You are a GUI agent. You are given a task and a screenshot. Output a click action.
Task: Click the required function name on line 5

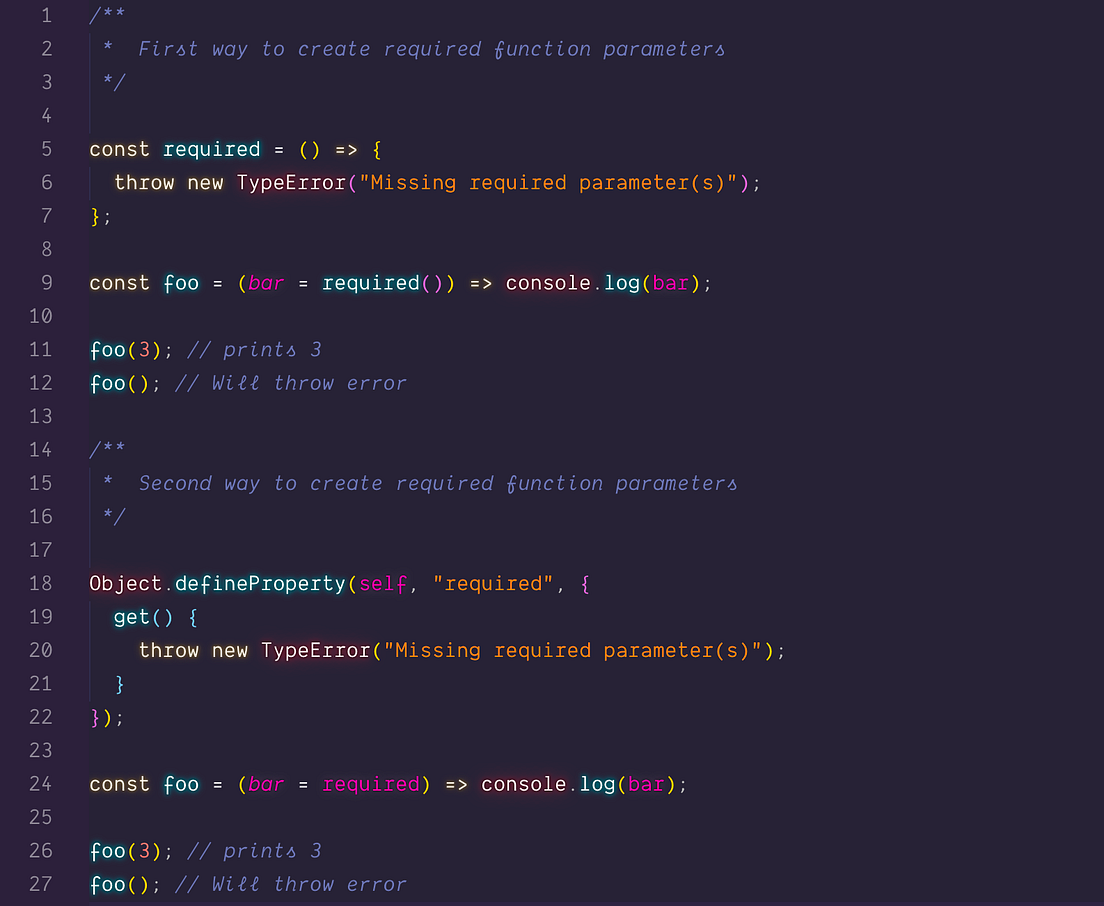(211, 149)
